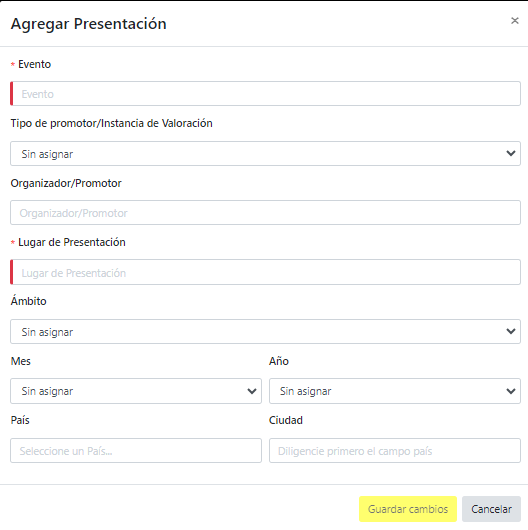
Task: Click the Evento field label
Action: [x=34, y=64]
